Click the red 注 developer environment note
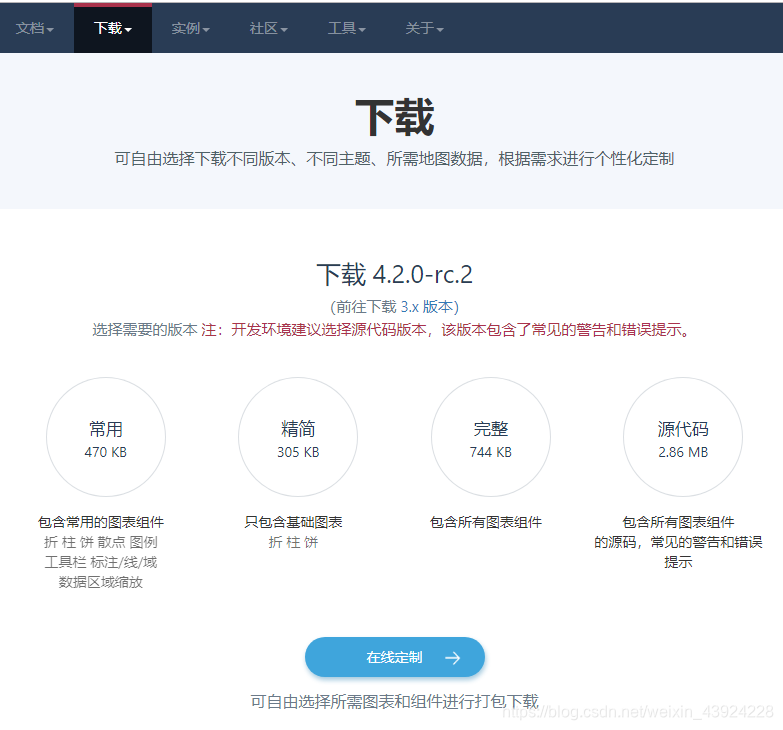 [x=446, y=330]
